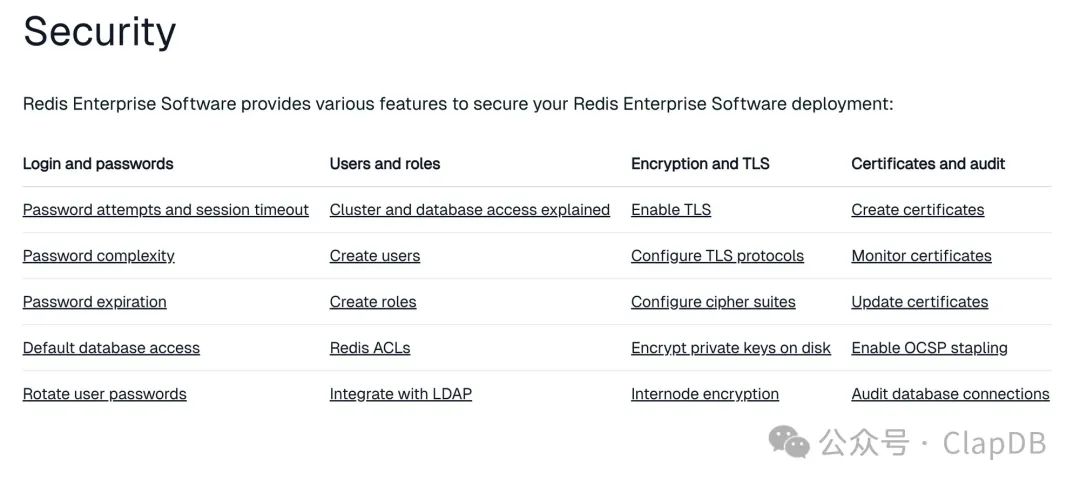The width and height of the screenshot is (1080, 486).
Task: Open Integrate with LDAP link
Action: pyautogui.click(x=400, y=394)
